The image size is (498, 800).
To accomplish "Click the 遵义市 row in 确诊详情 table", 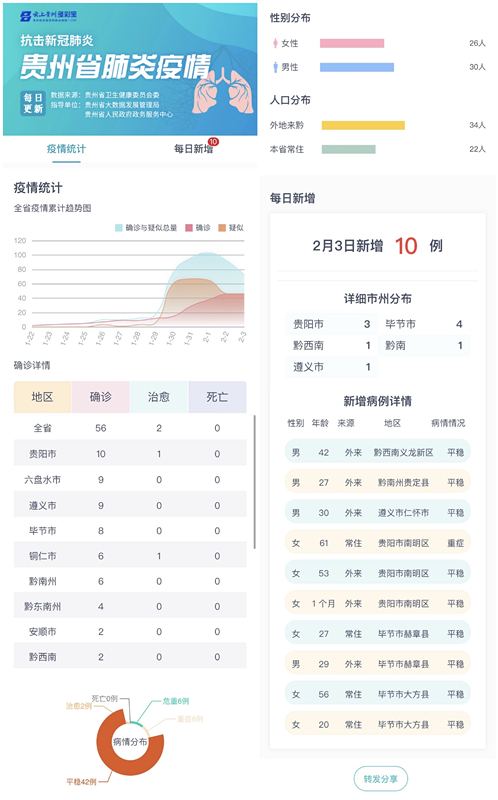I will click(130, 505).
